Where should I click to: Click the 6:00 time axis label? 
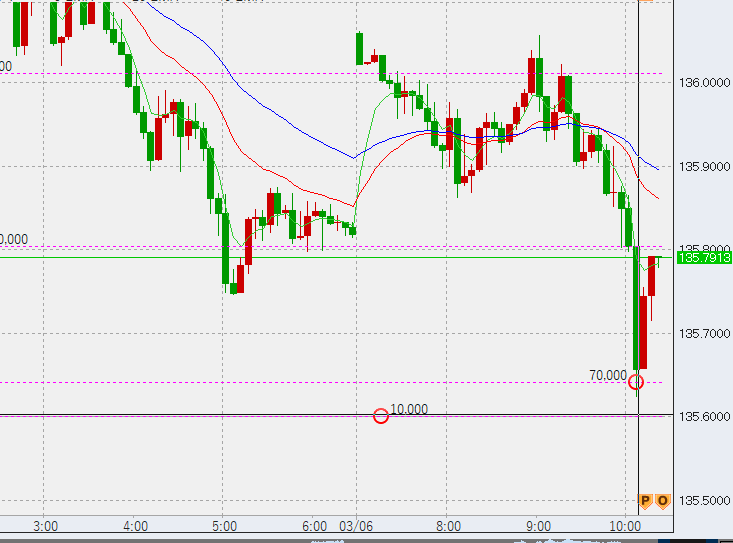point(314,526)
